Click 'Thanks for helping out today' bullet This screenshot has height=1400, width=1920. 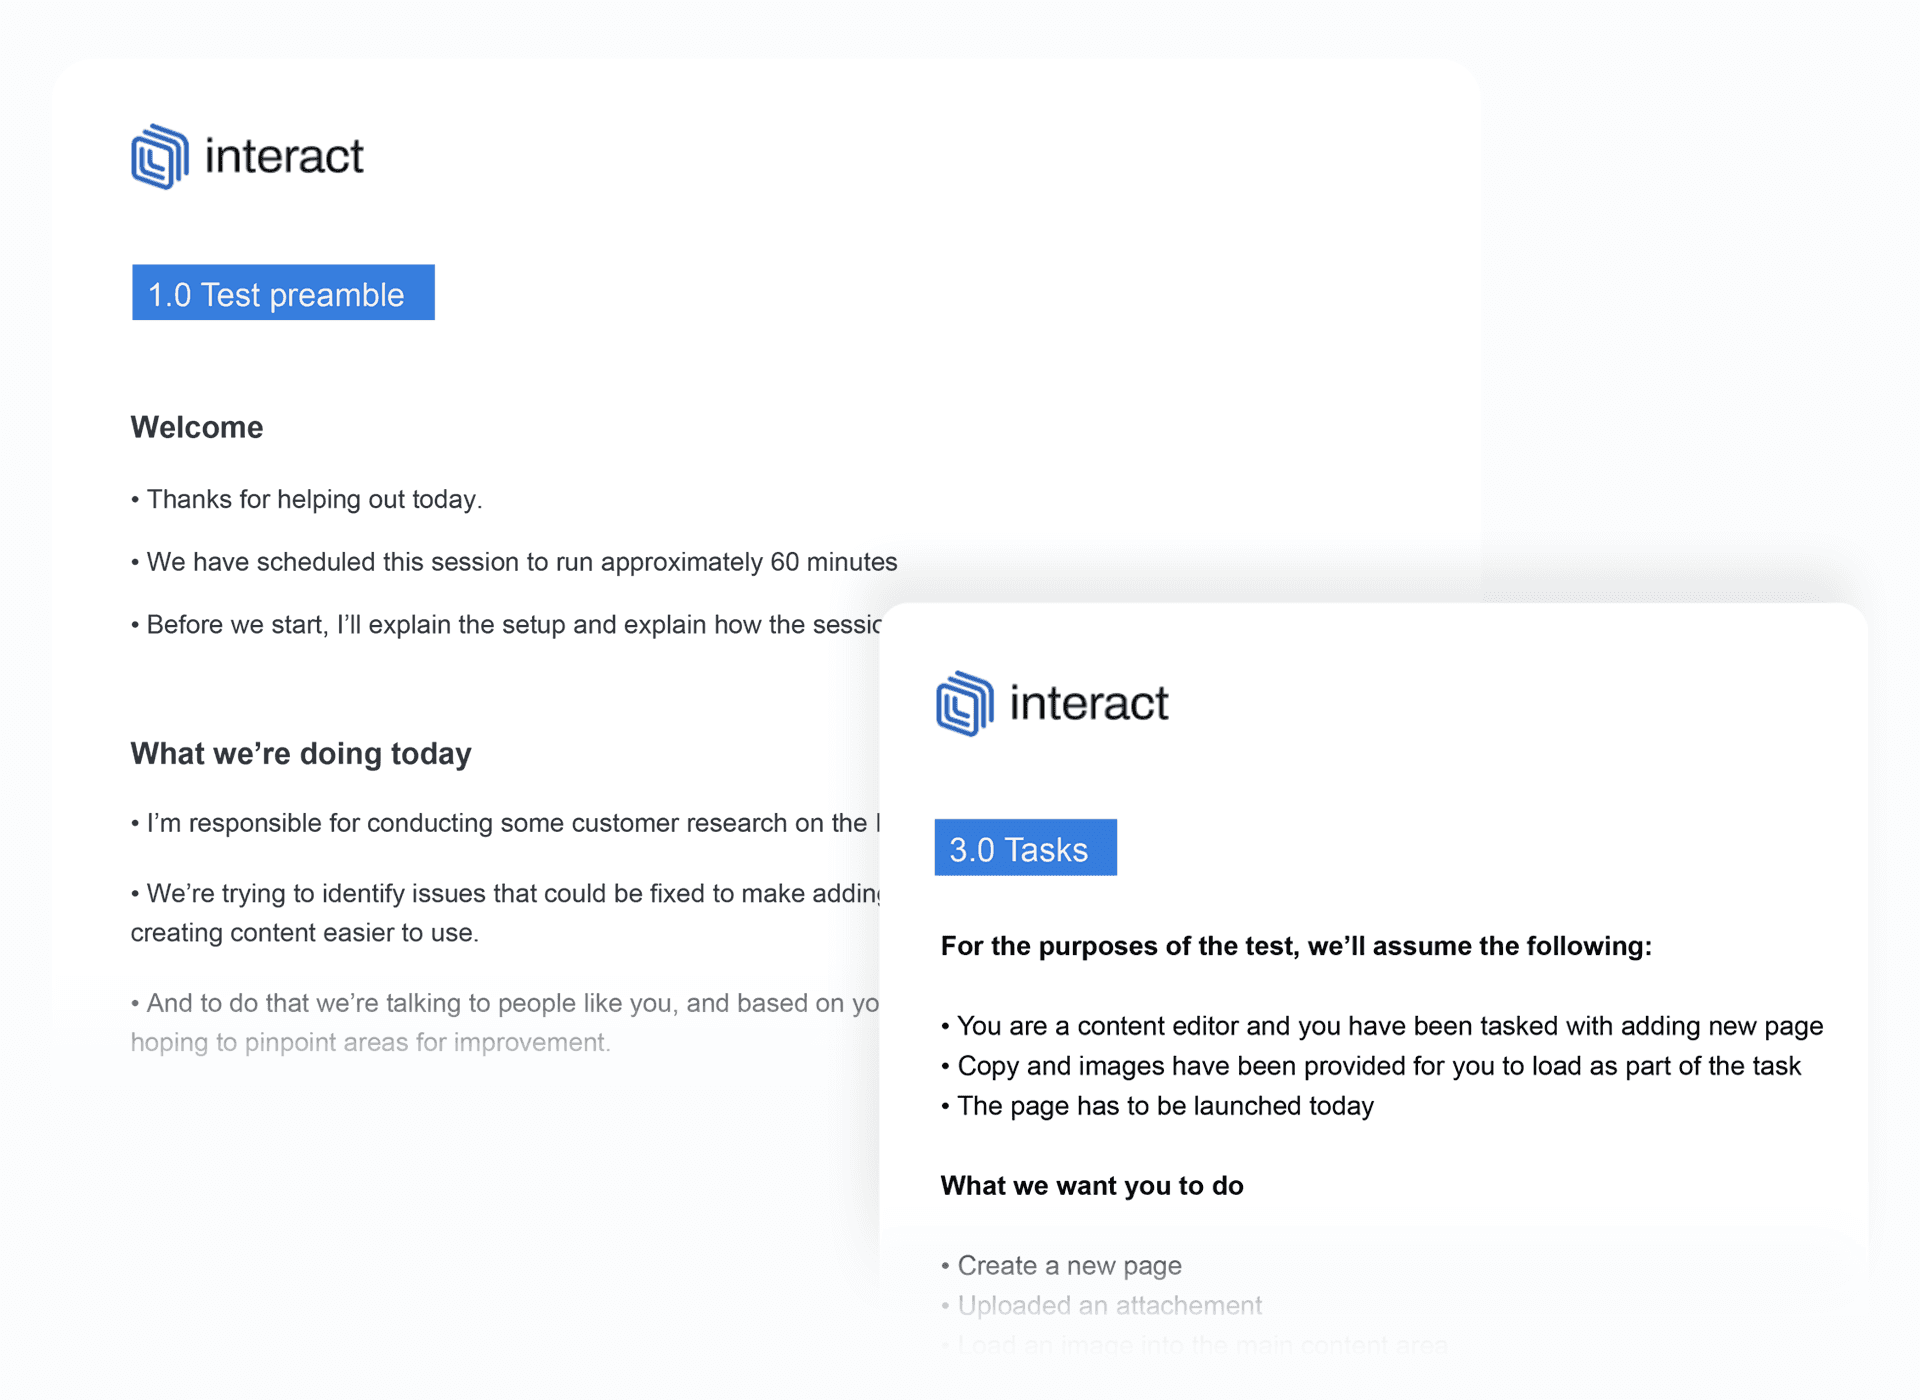click(306, 499)
